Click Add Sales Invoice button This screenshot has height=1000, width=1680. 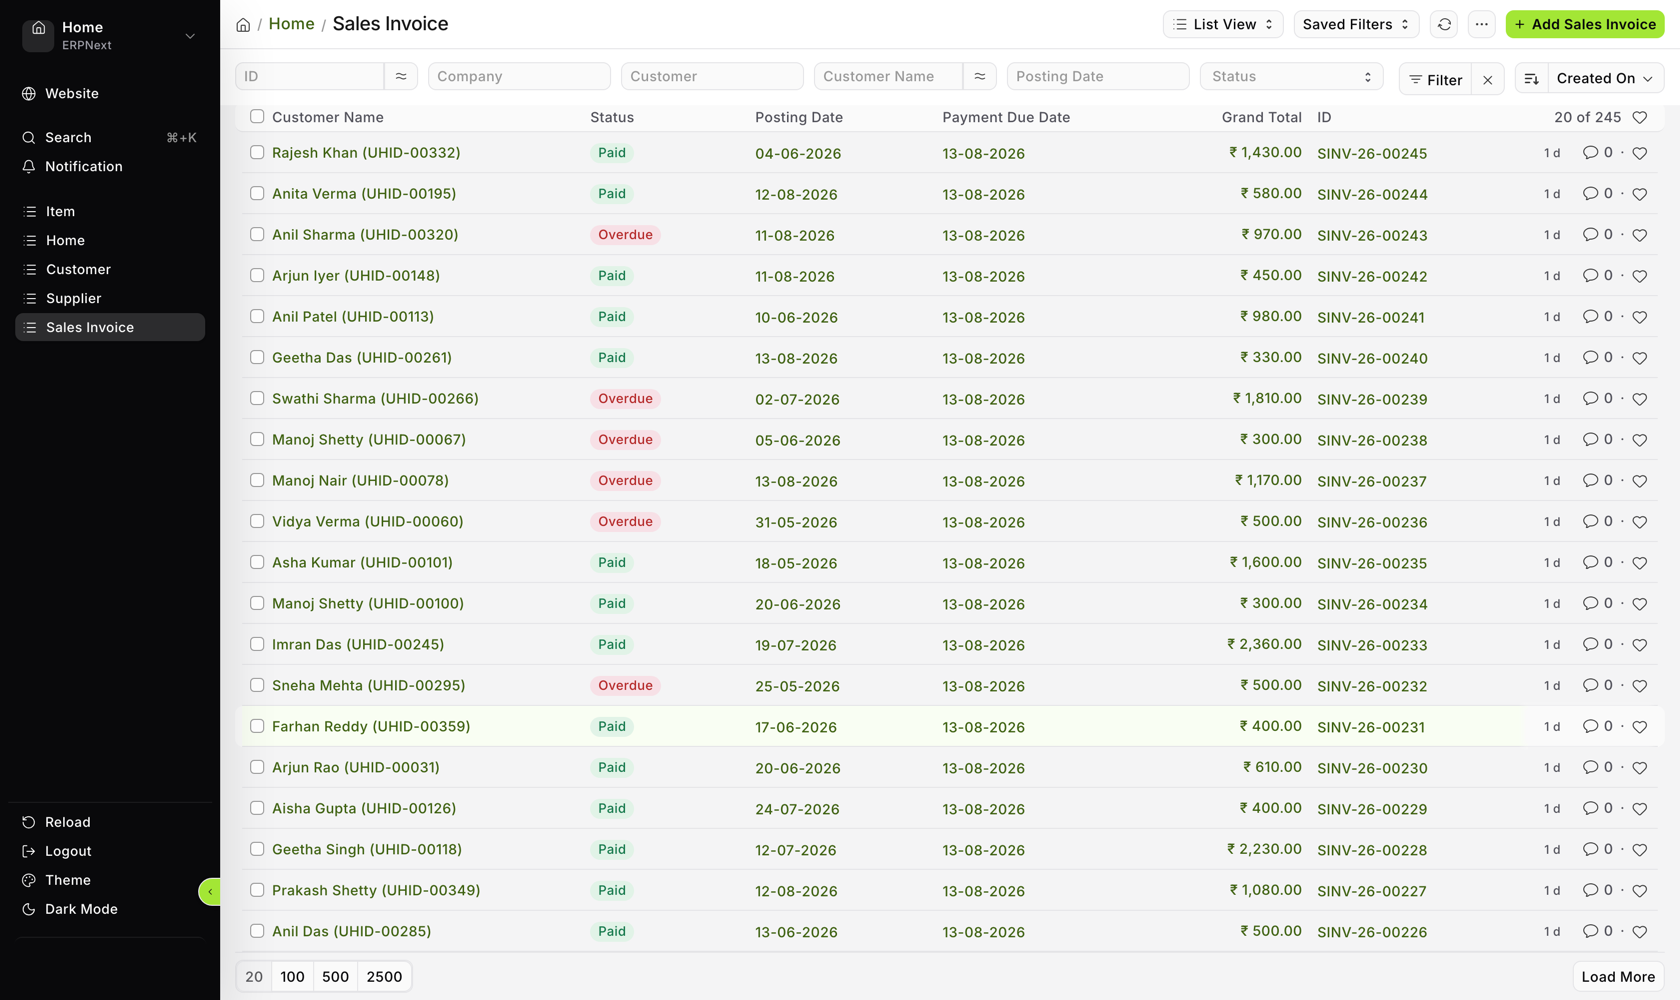click(1585, 24)
